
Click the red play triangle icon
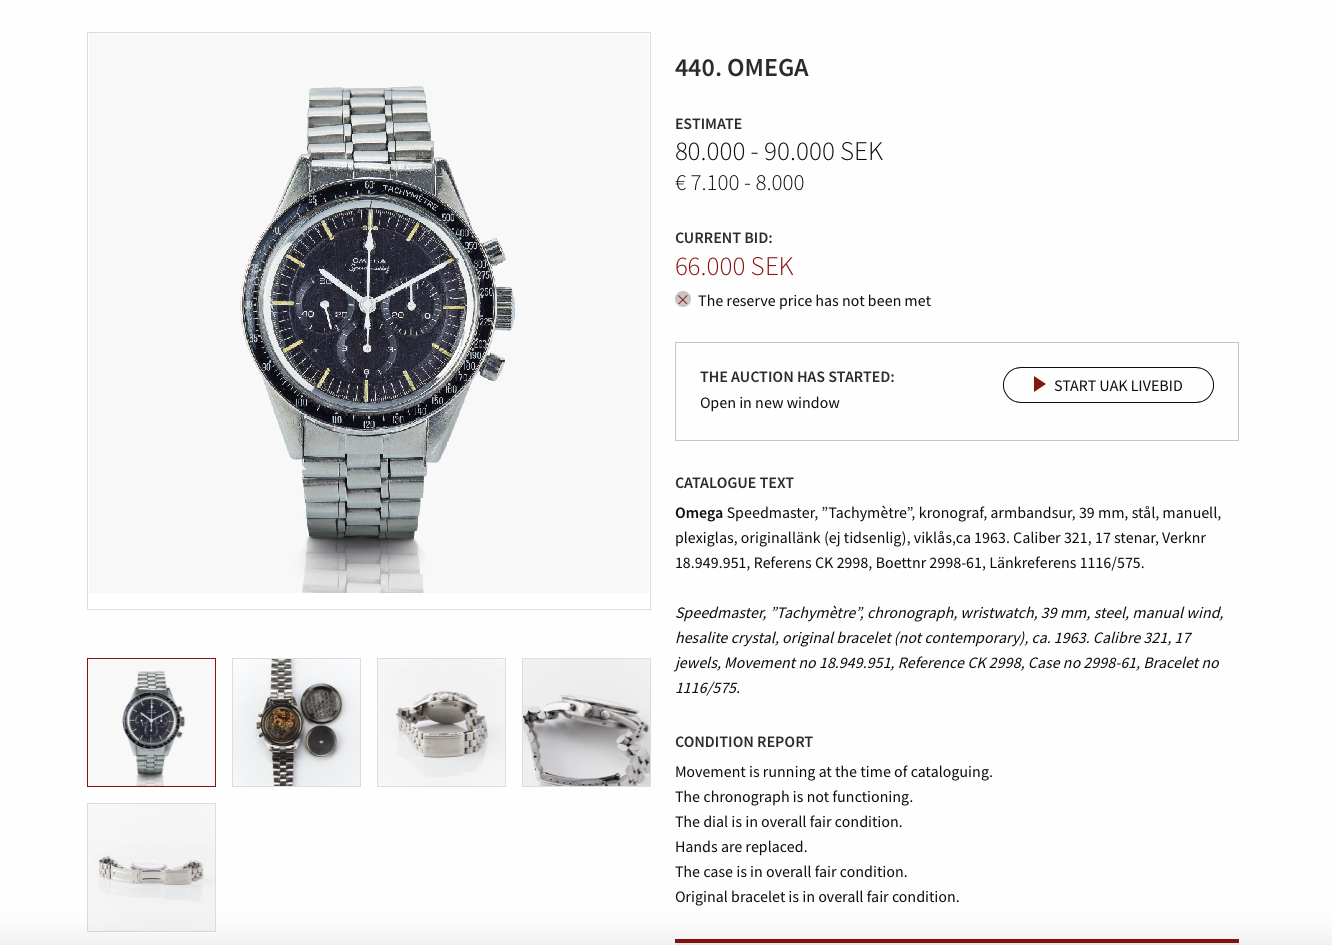point(1040,385)
